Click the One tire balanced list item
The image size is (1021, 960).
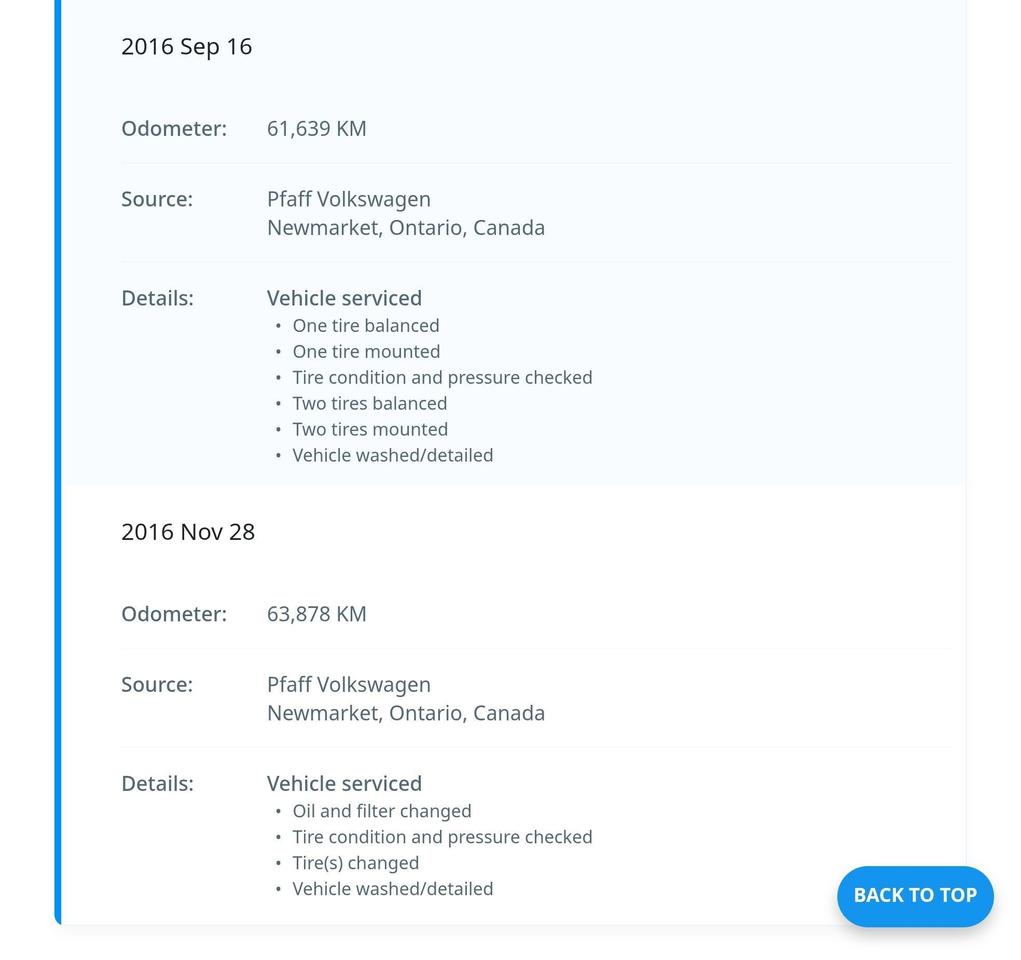click(x=365, y=325)
